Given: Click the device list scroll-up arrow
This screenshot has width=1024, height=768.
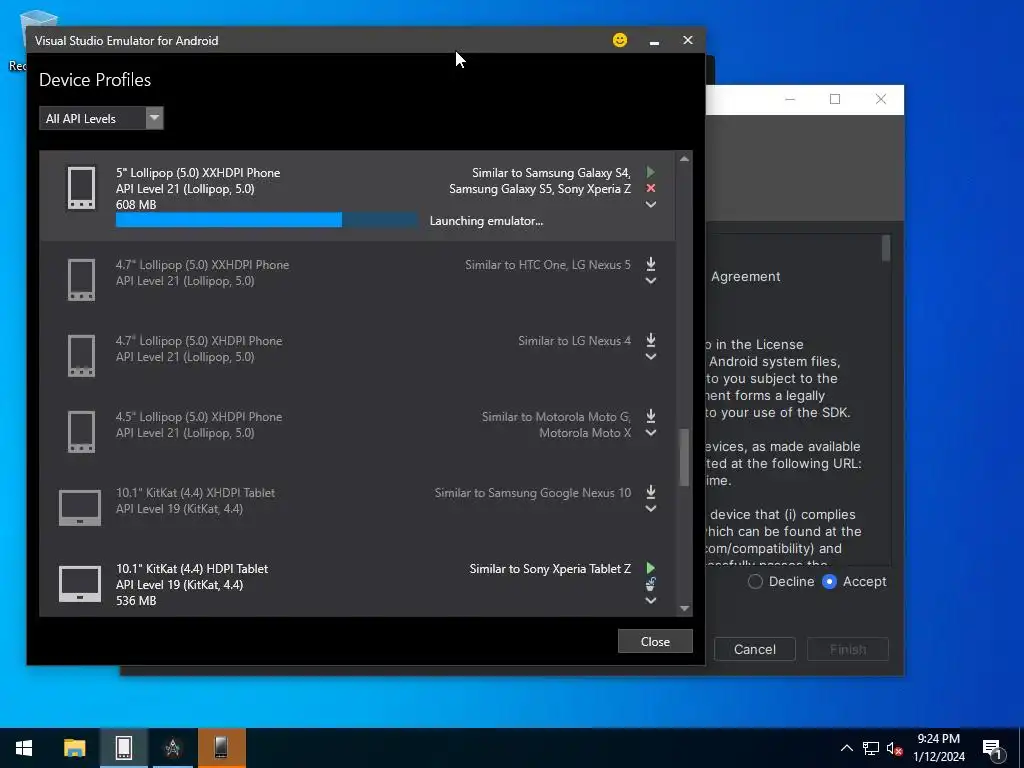Looking at the screenshot, I should (x=684, y=159).
